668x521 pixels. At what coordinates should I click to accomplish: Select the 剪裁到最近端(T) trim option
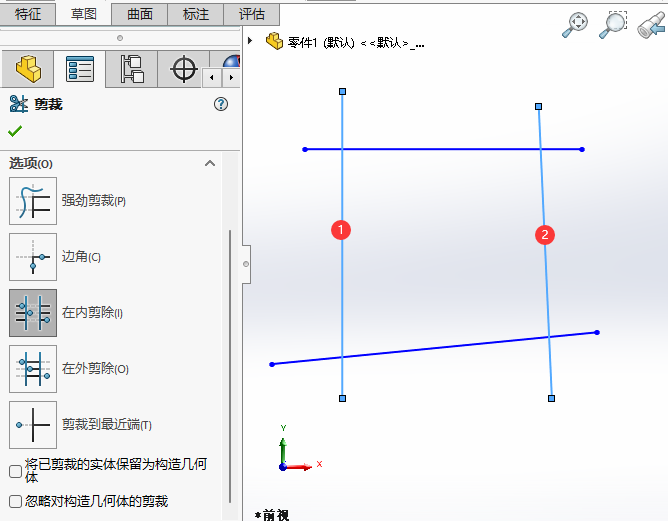(x=33, y=425)
